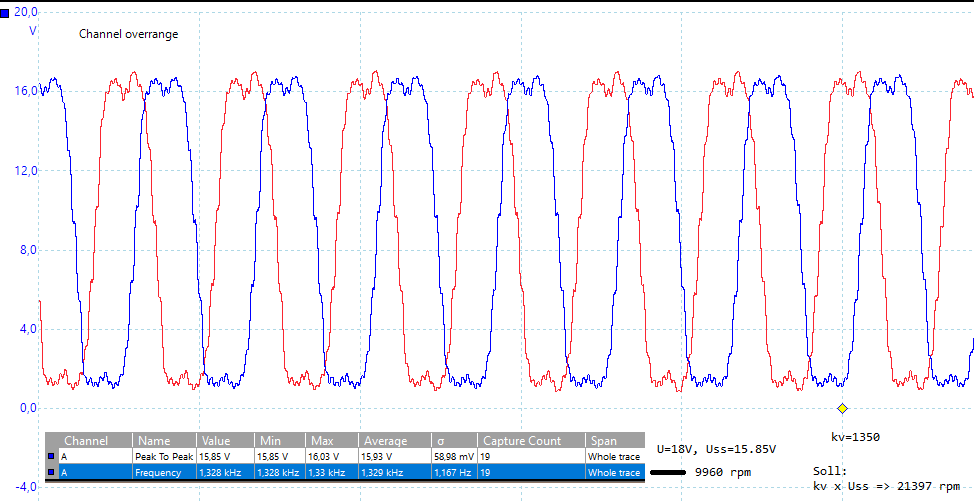Click the 1,329 kHz average cell
974x503 pixels.
click(x=395, y=473)
